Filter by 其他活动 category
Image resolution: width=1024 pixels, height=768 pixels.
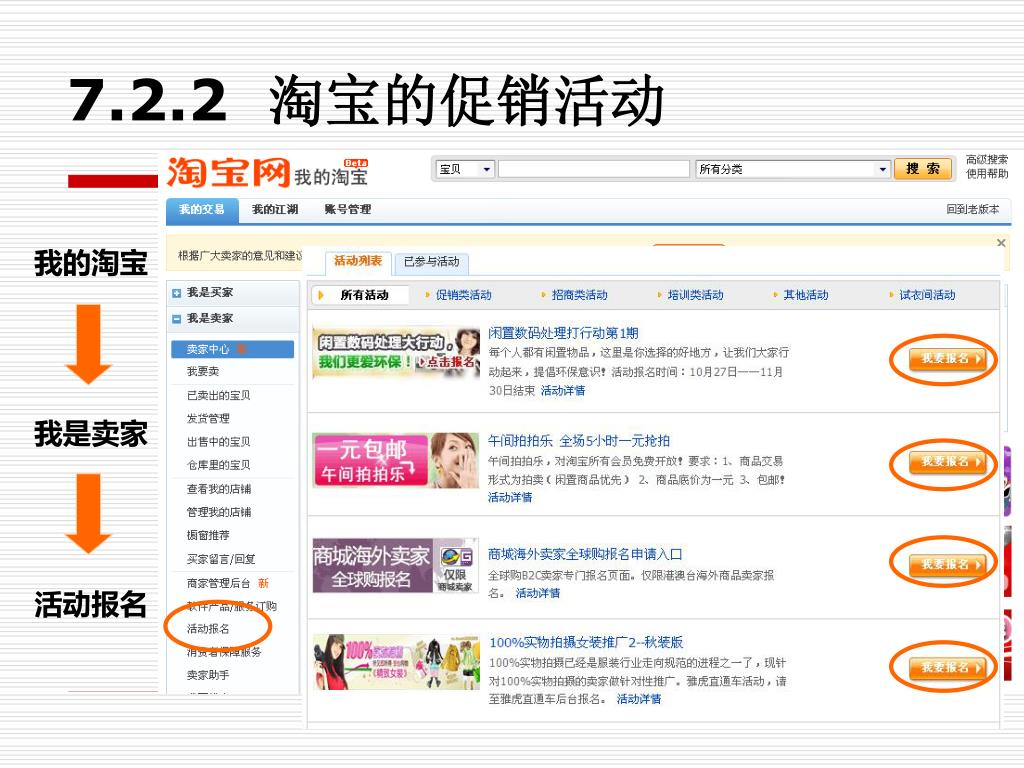(x=806, y=295)
